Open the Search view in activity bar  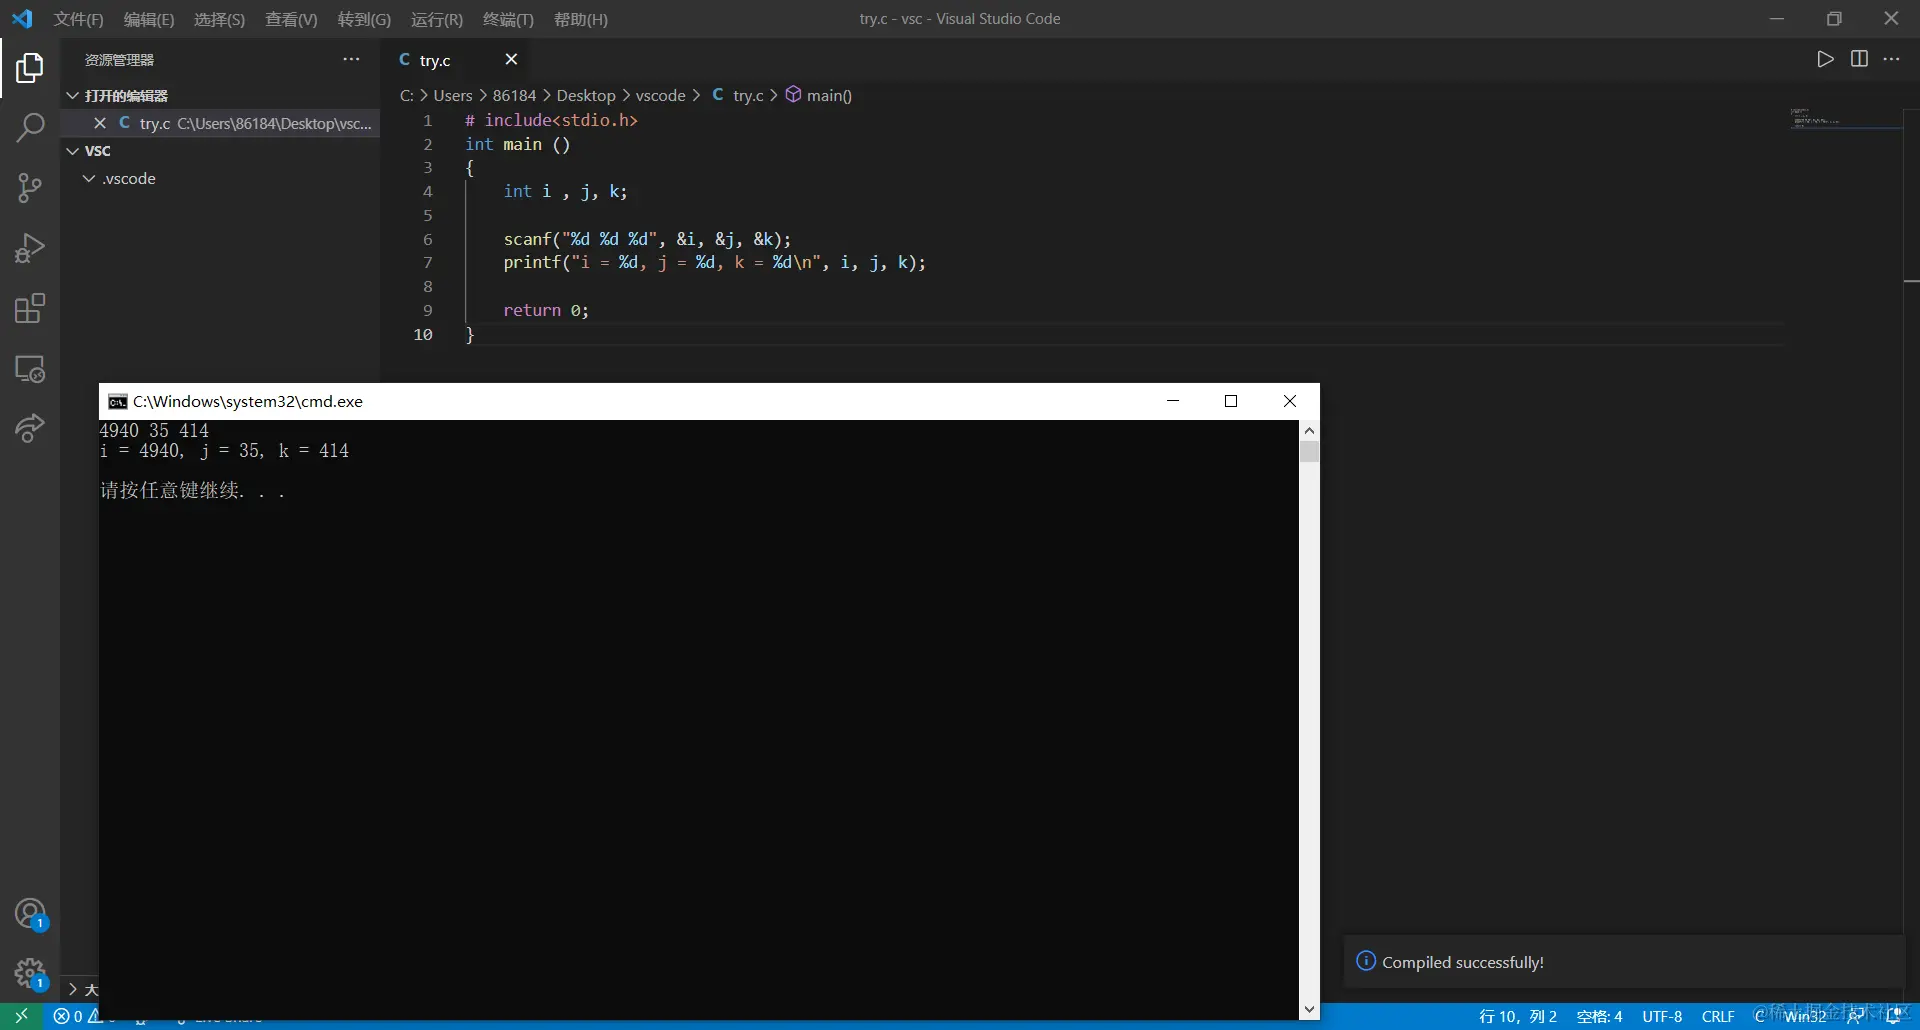30,127
